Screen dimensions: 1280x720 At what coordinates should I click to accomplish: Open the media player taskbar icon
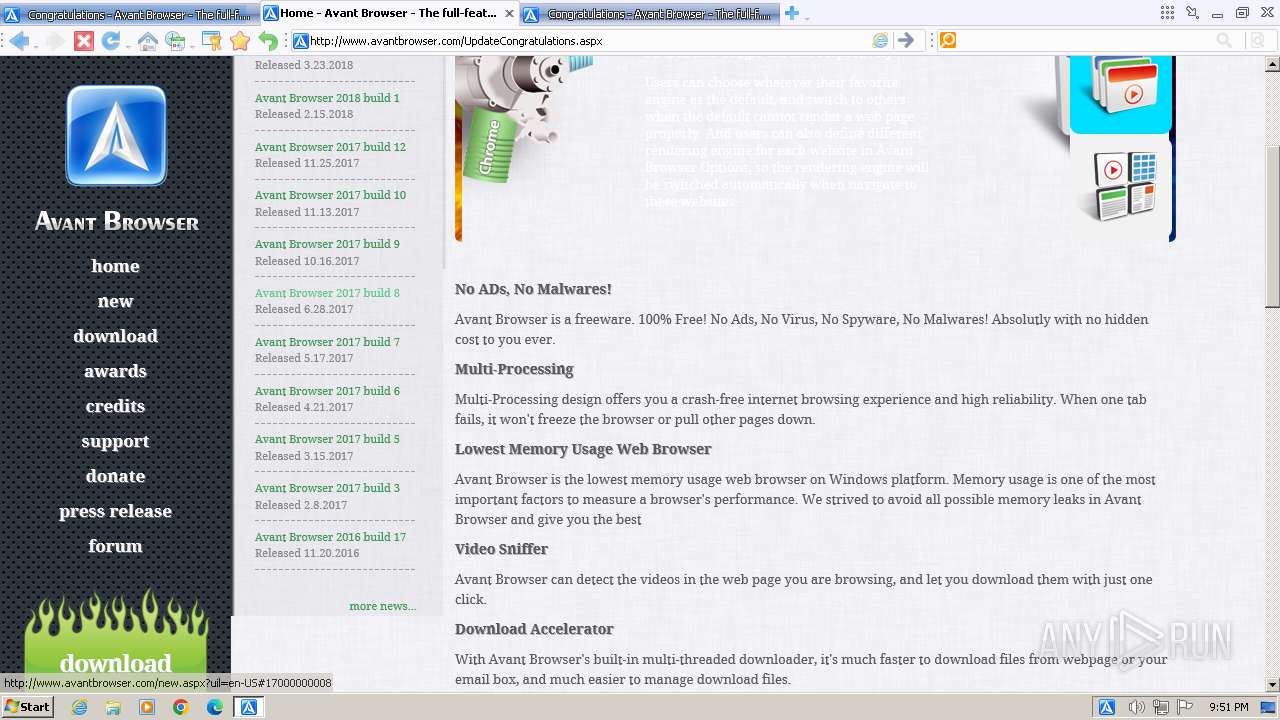point(147,707)
